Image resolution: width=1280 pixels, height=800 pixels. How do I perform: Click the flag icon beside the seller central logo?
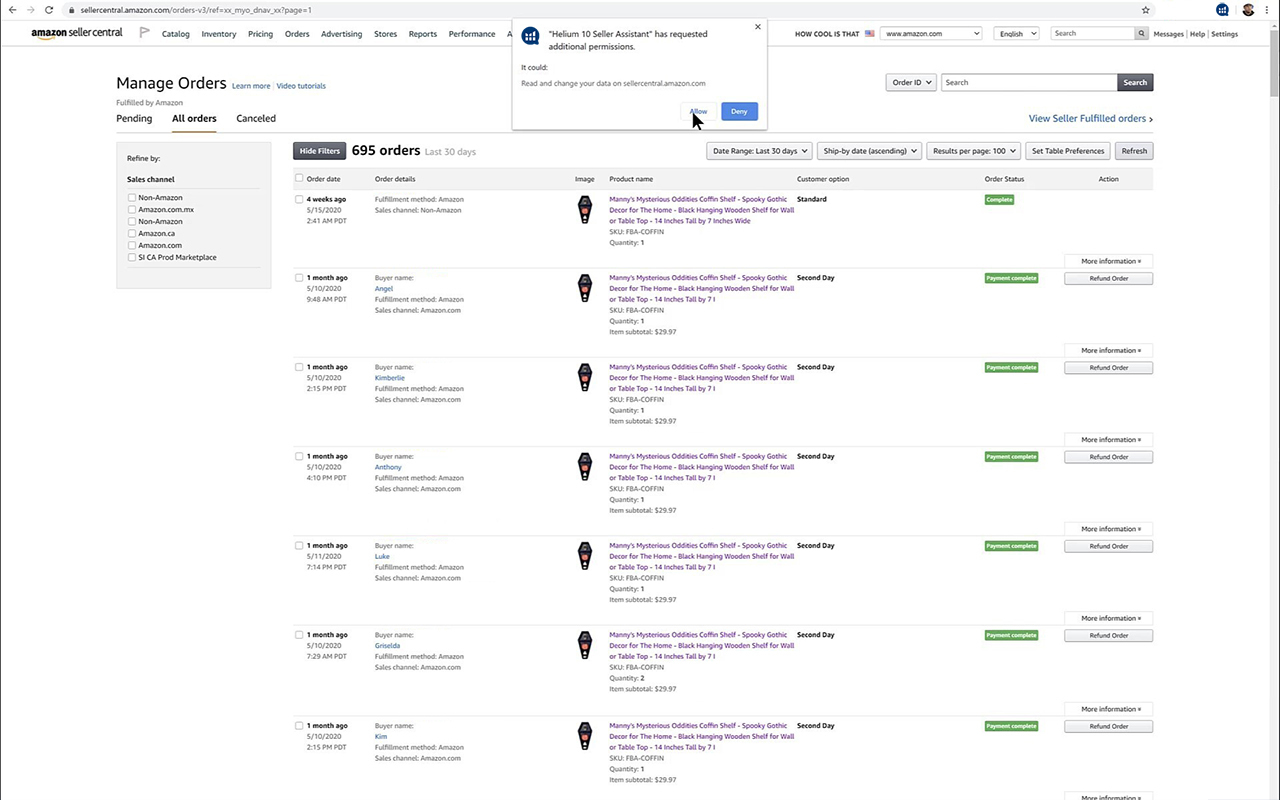point(144,32)
